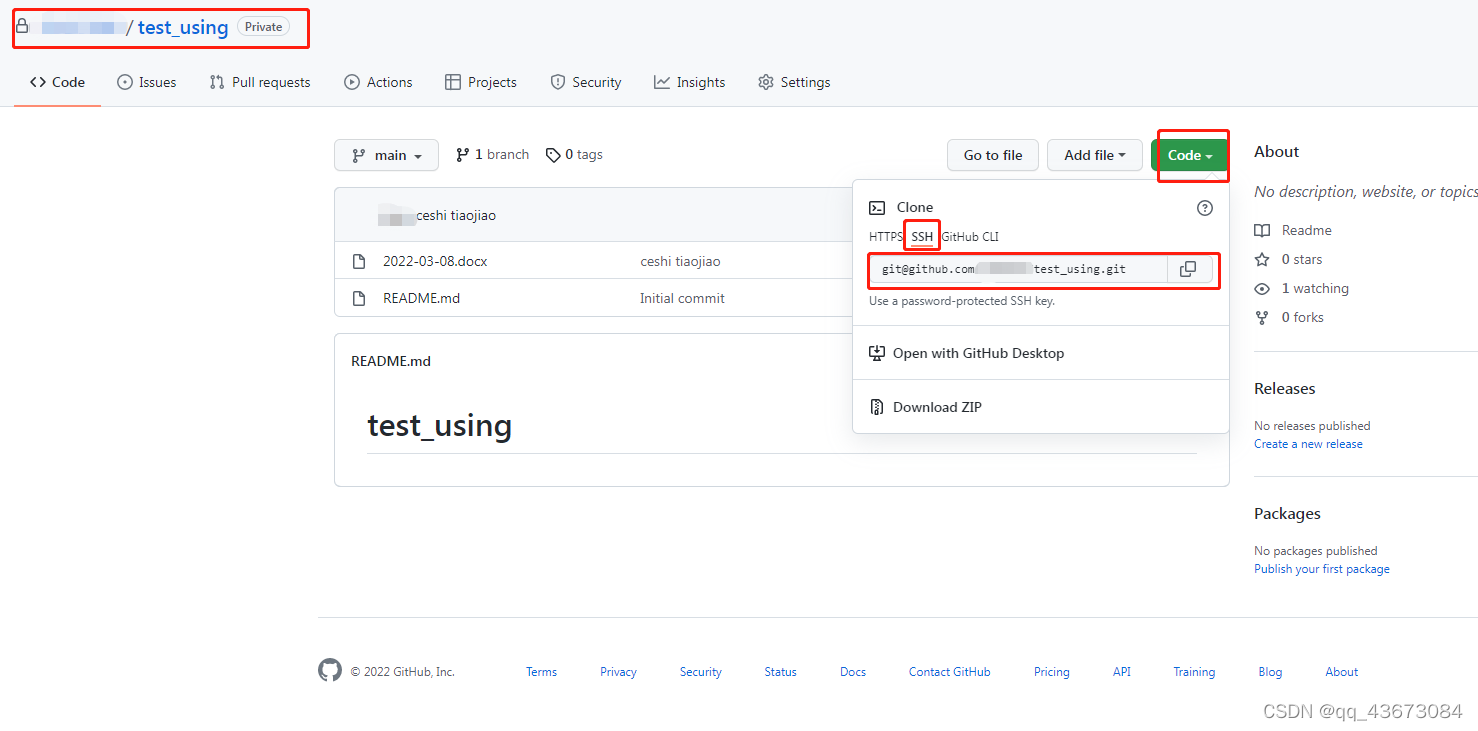View the Insights tab
The width and height of the screenshot is (1478, 731).
(689, 82)
